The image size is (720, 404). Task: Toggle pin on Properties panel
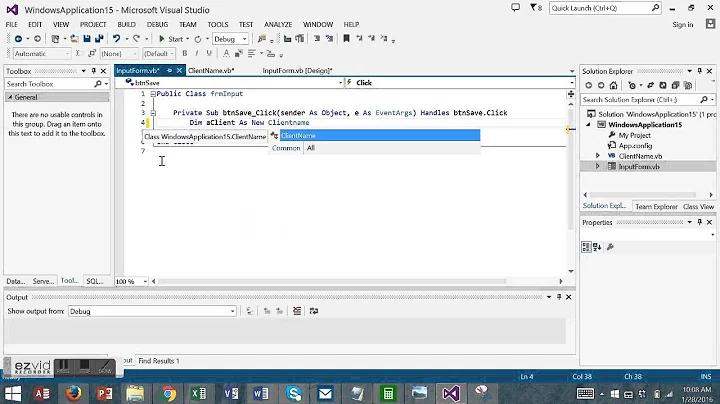[700, 222]
